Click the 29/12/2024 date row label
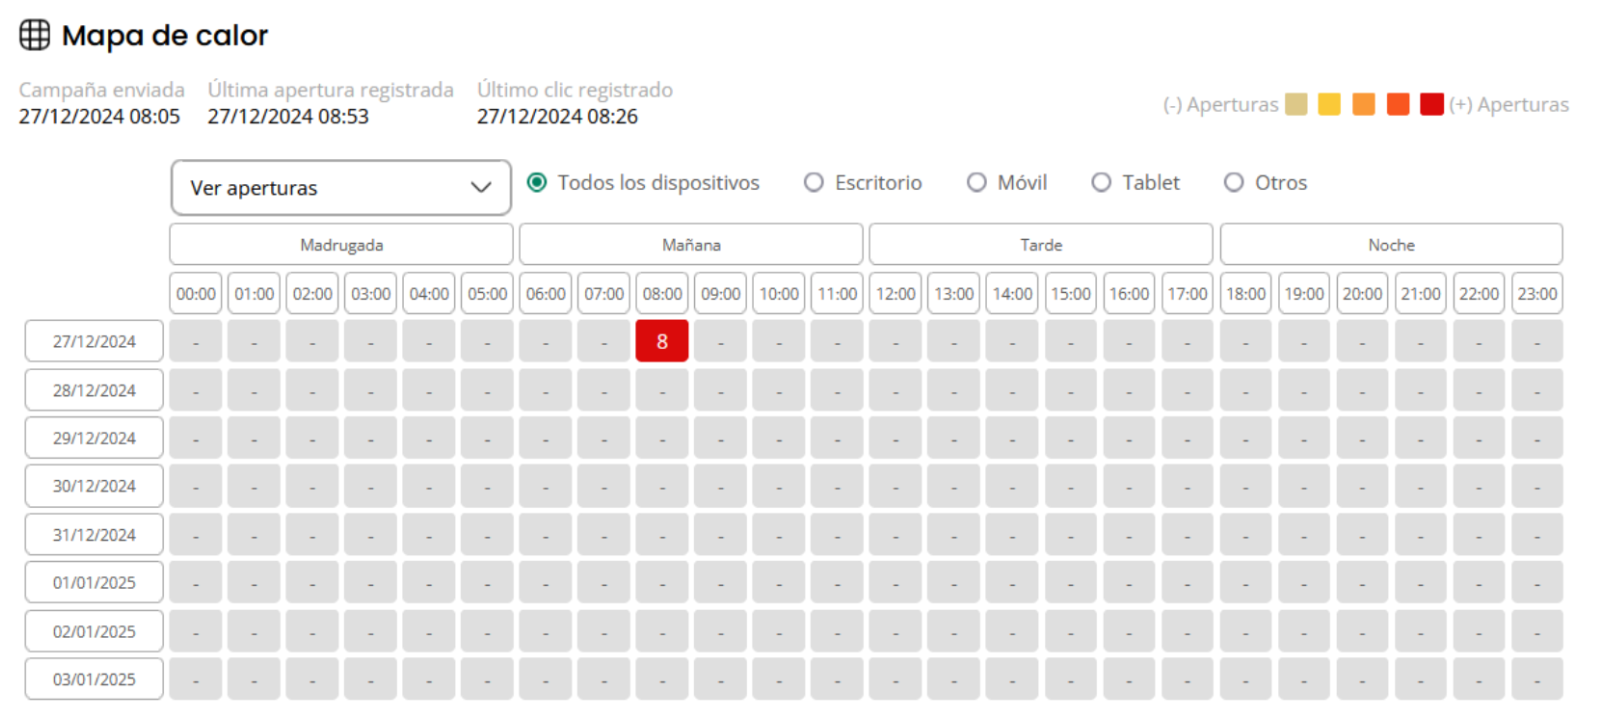 tap(94, 438)
